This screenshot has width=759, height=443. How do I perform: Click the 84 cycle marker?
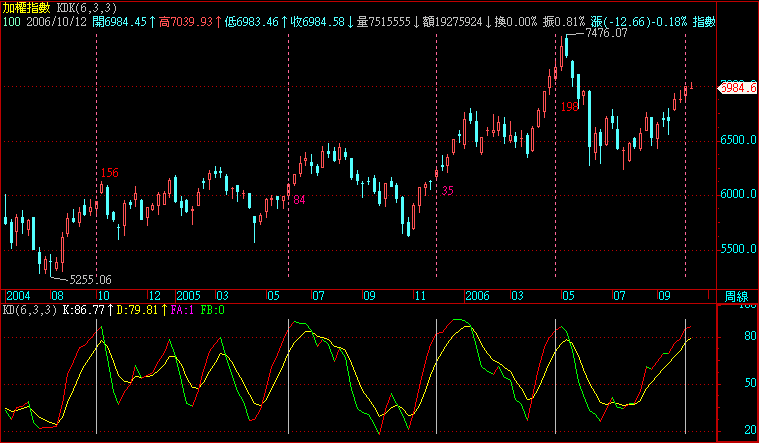[x=298, y=200]
